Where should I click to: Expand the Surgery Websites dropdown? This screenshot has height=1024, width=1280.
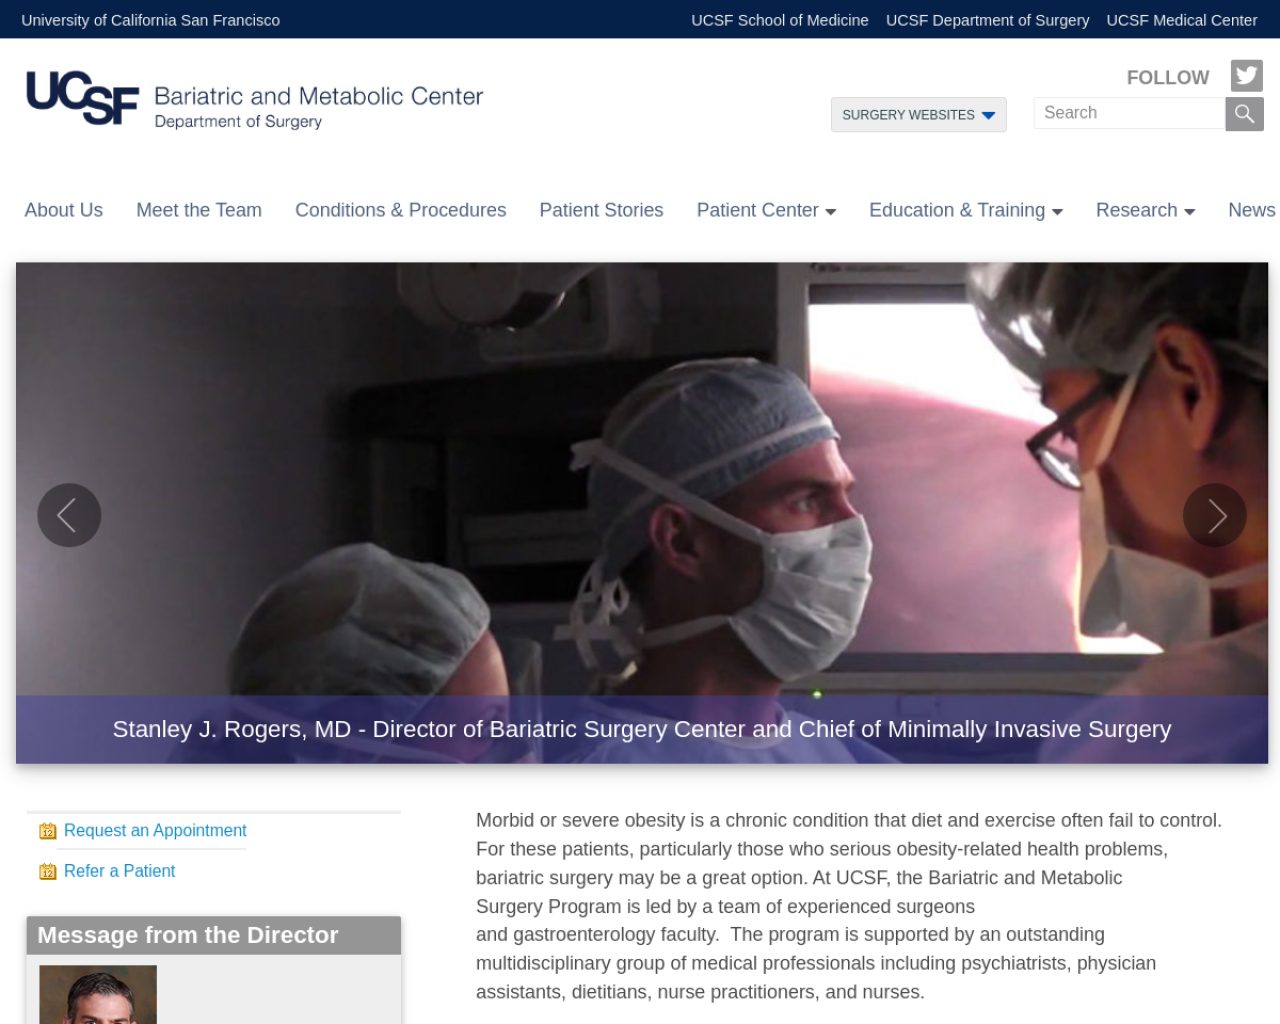(x=918, y=115)
